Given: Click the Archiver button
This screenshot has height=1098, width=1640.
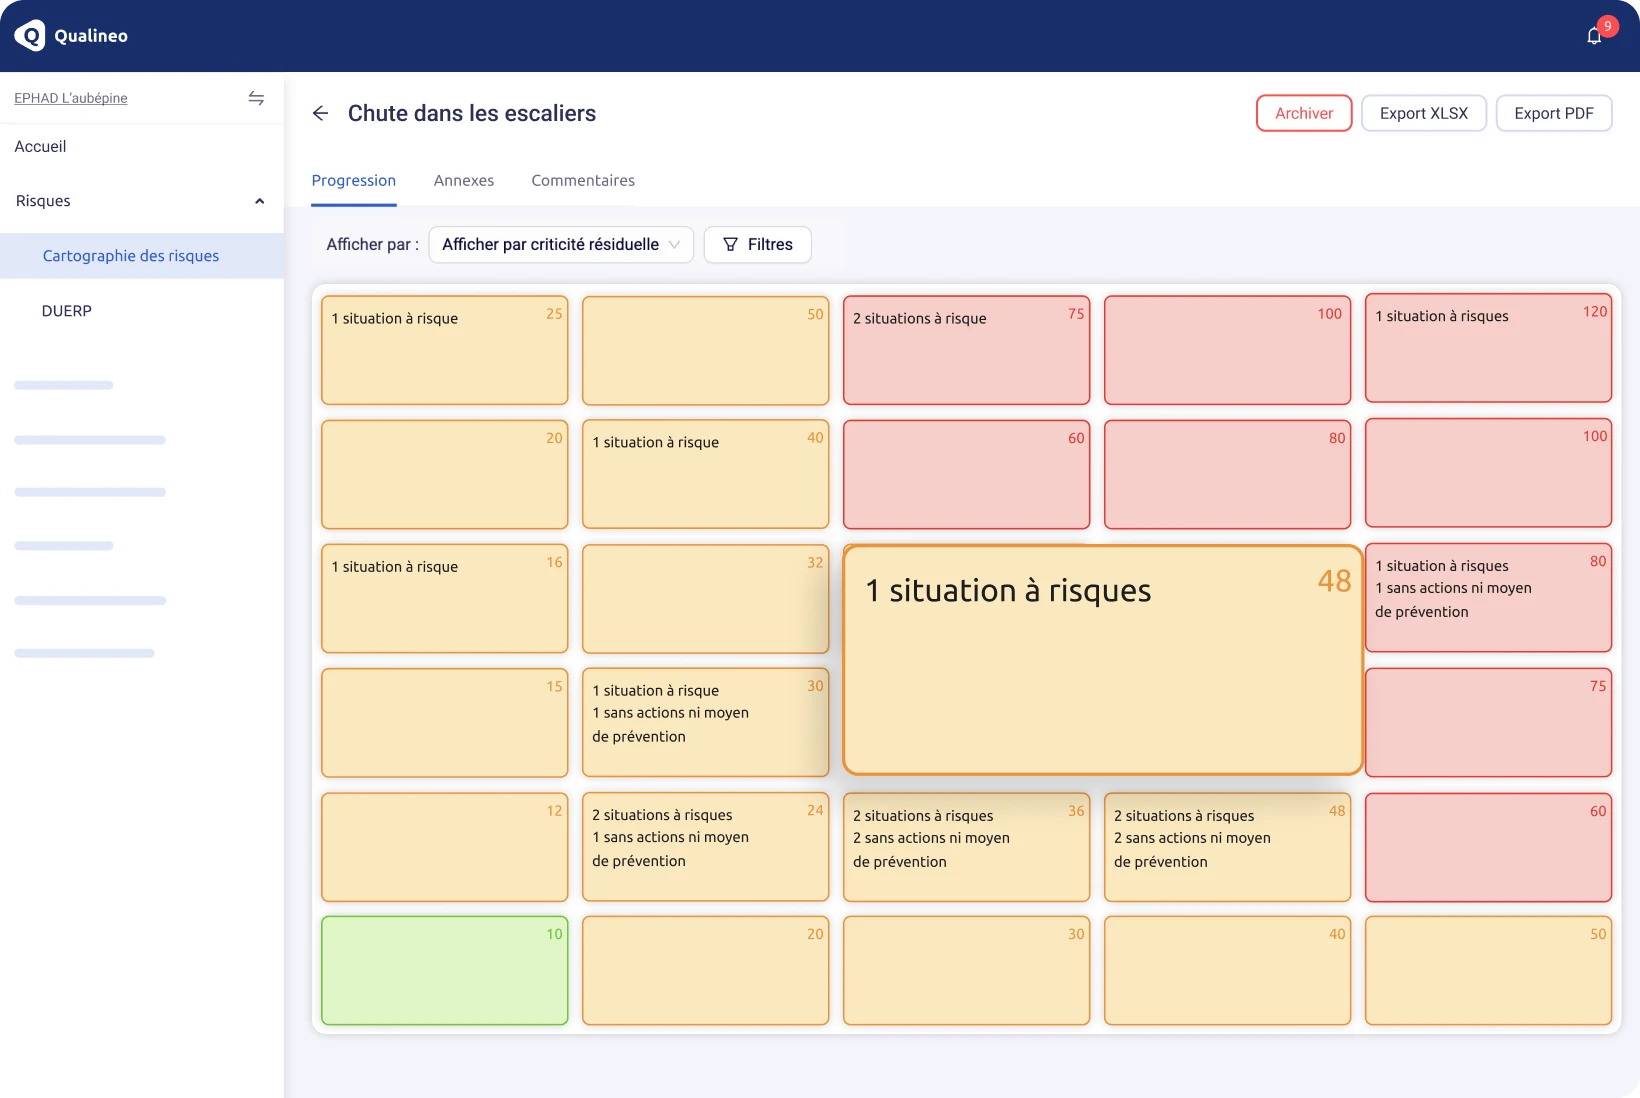Looking at the screenshot, I should pyautogui.click(x=1304, y=113).
